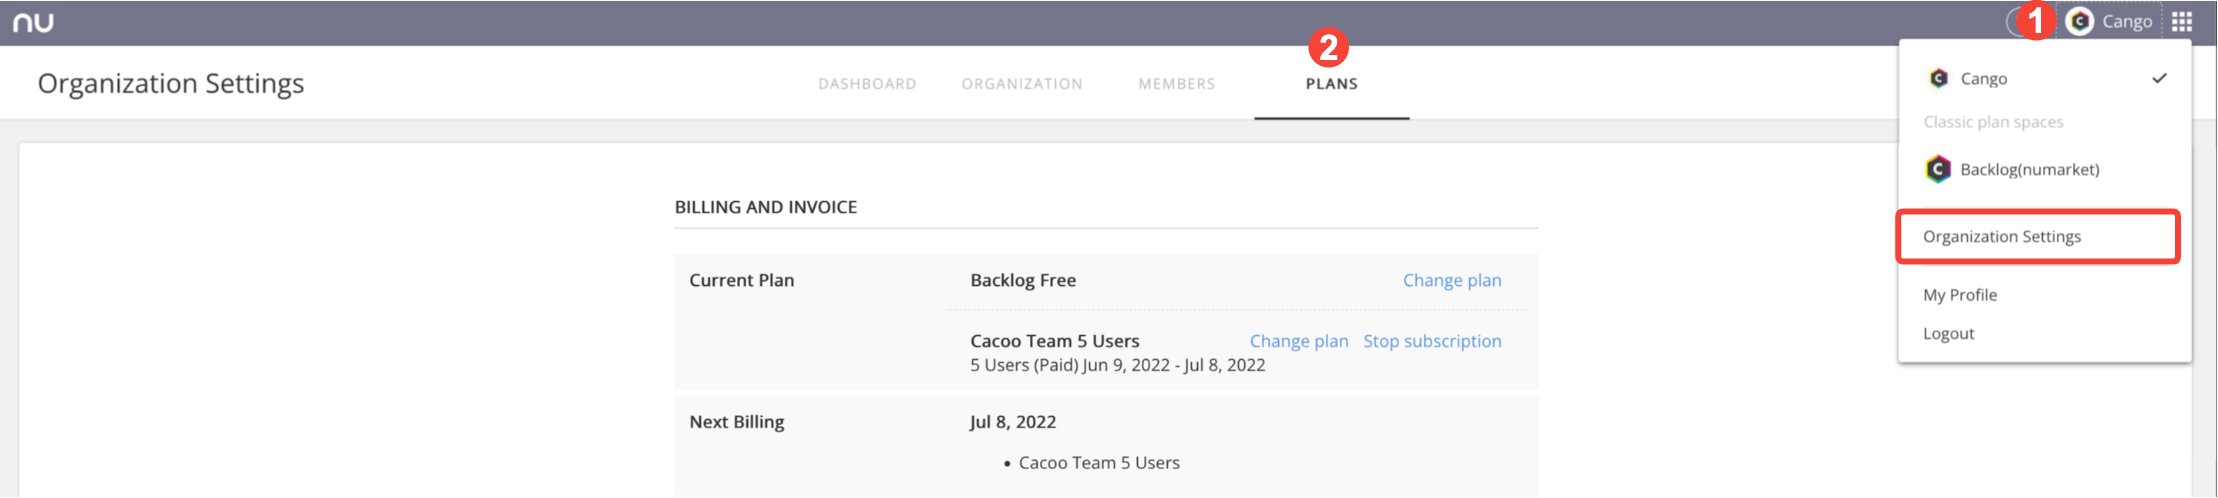Screen dimensions: 2218x498
Task: Switch to Backlog(numarket) classic space
Action: tap(2045, 169)
